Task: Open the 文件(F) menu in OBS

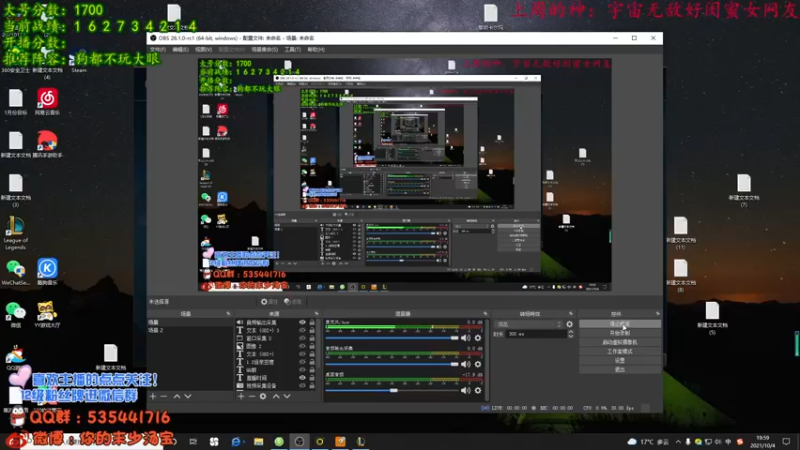Action: (158, 49)
